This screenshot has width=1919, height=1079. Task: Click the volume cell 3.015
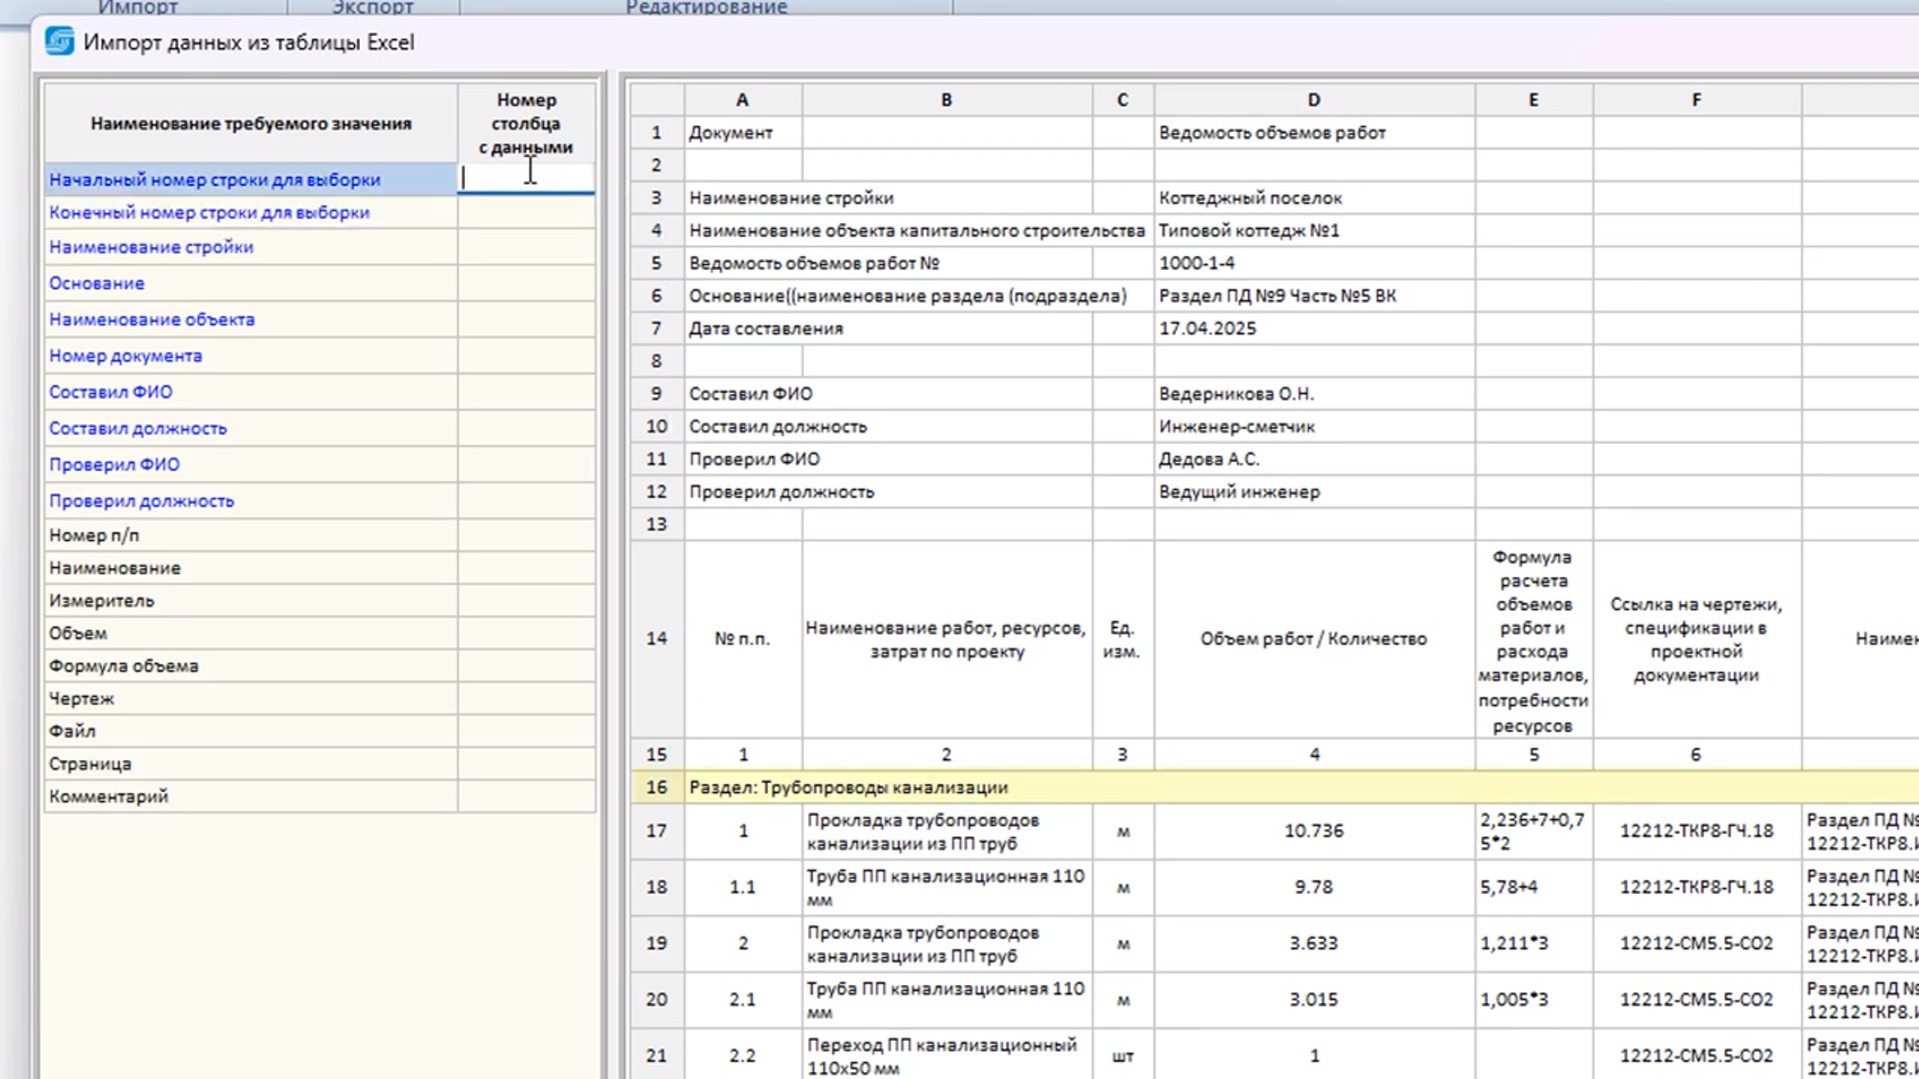point(1314,999)
